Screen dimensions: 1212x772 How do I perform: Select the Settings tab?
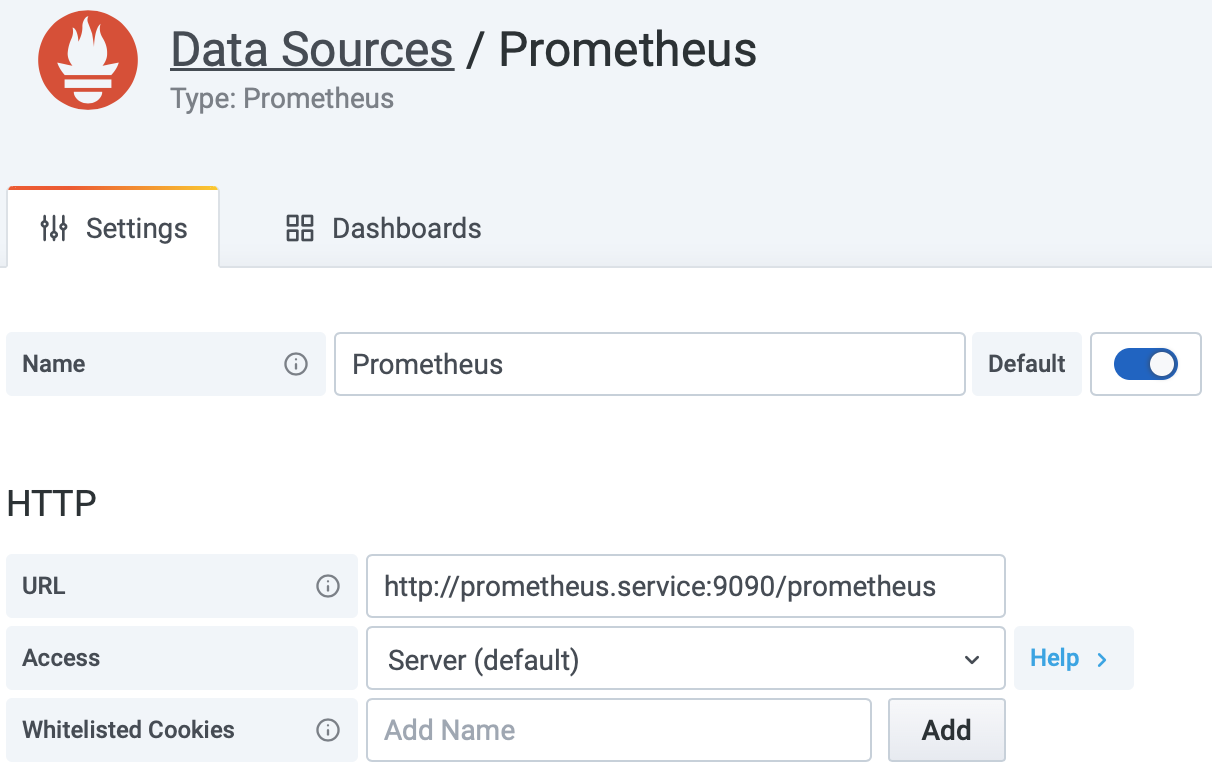point(113,228)
